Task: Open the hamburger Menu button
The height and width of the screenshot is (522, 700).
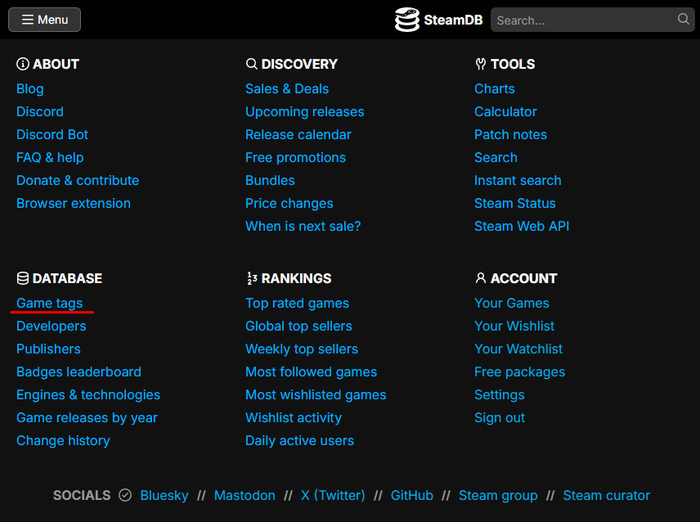Action: point(44,20)
